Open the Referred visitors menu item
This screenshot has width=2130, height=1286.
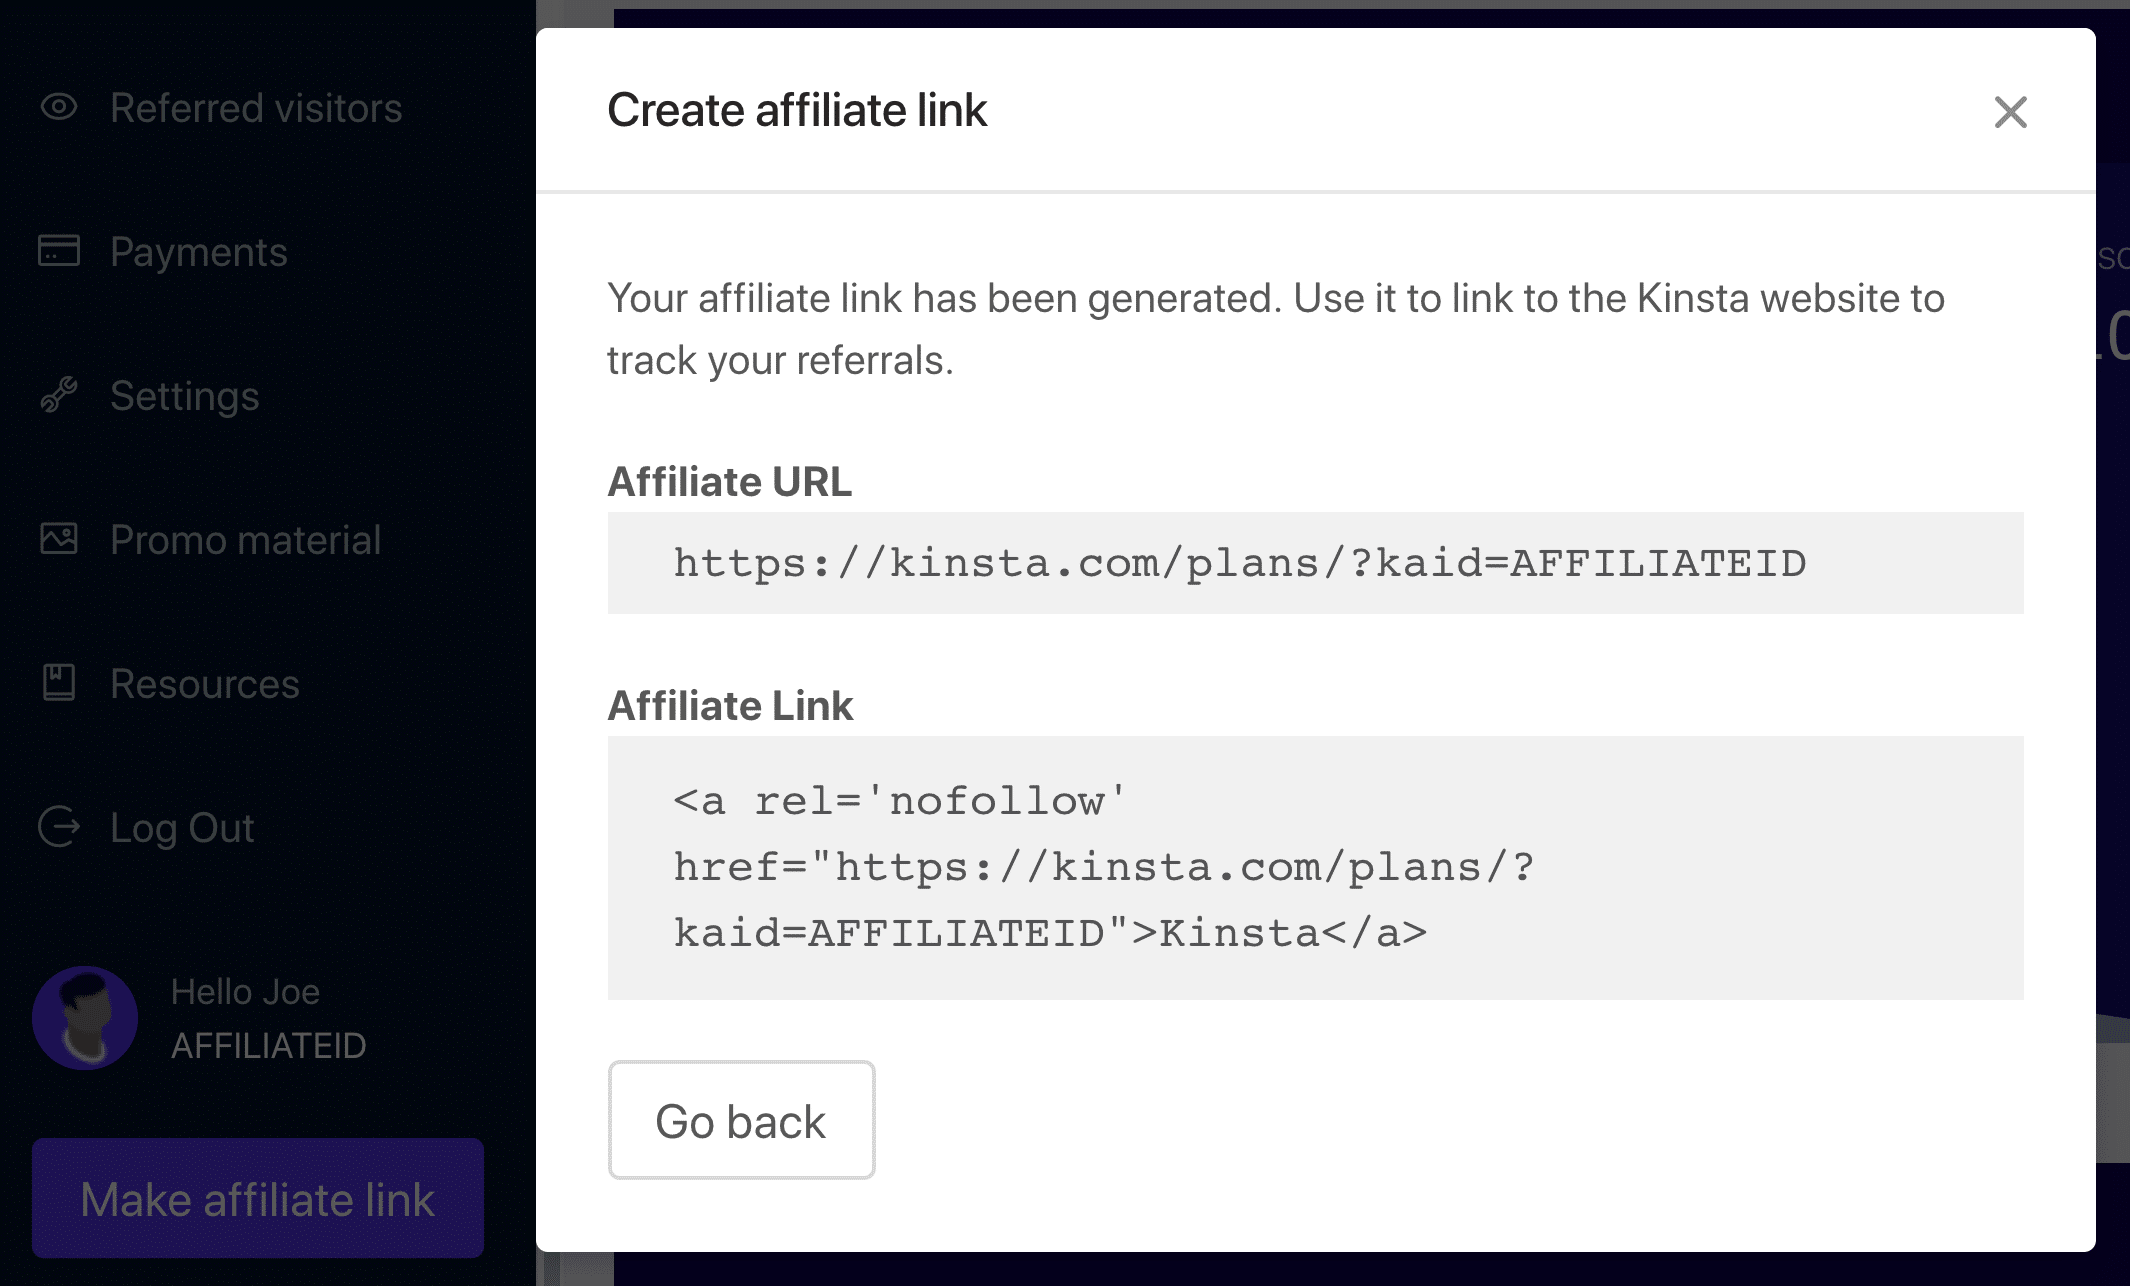click(x=256, y=108)
